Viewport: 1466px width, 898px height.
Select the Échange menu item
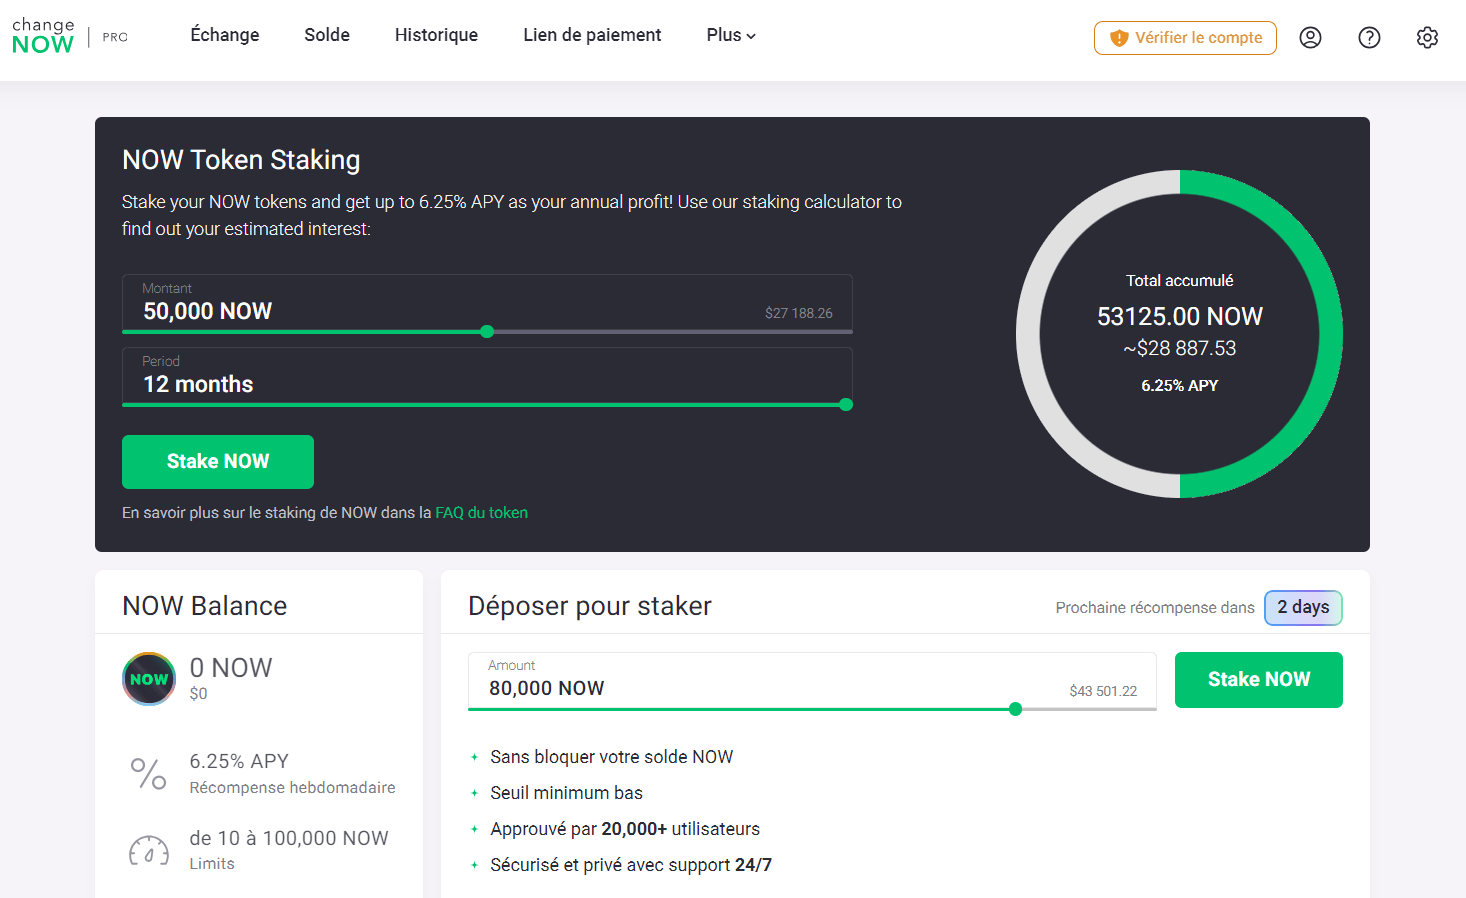(224, 34)
